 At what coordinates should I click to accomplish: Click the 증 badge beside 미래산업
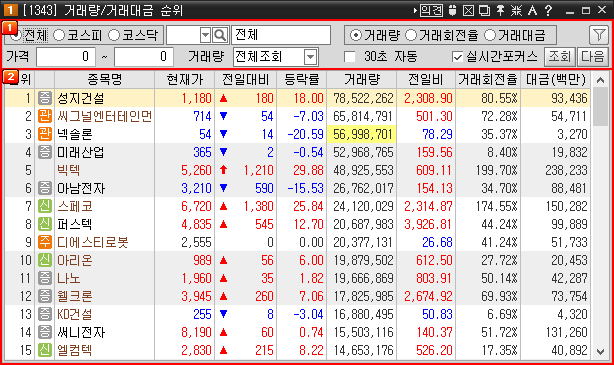tap(45, 152)
